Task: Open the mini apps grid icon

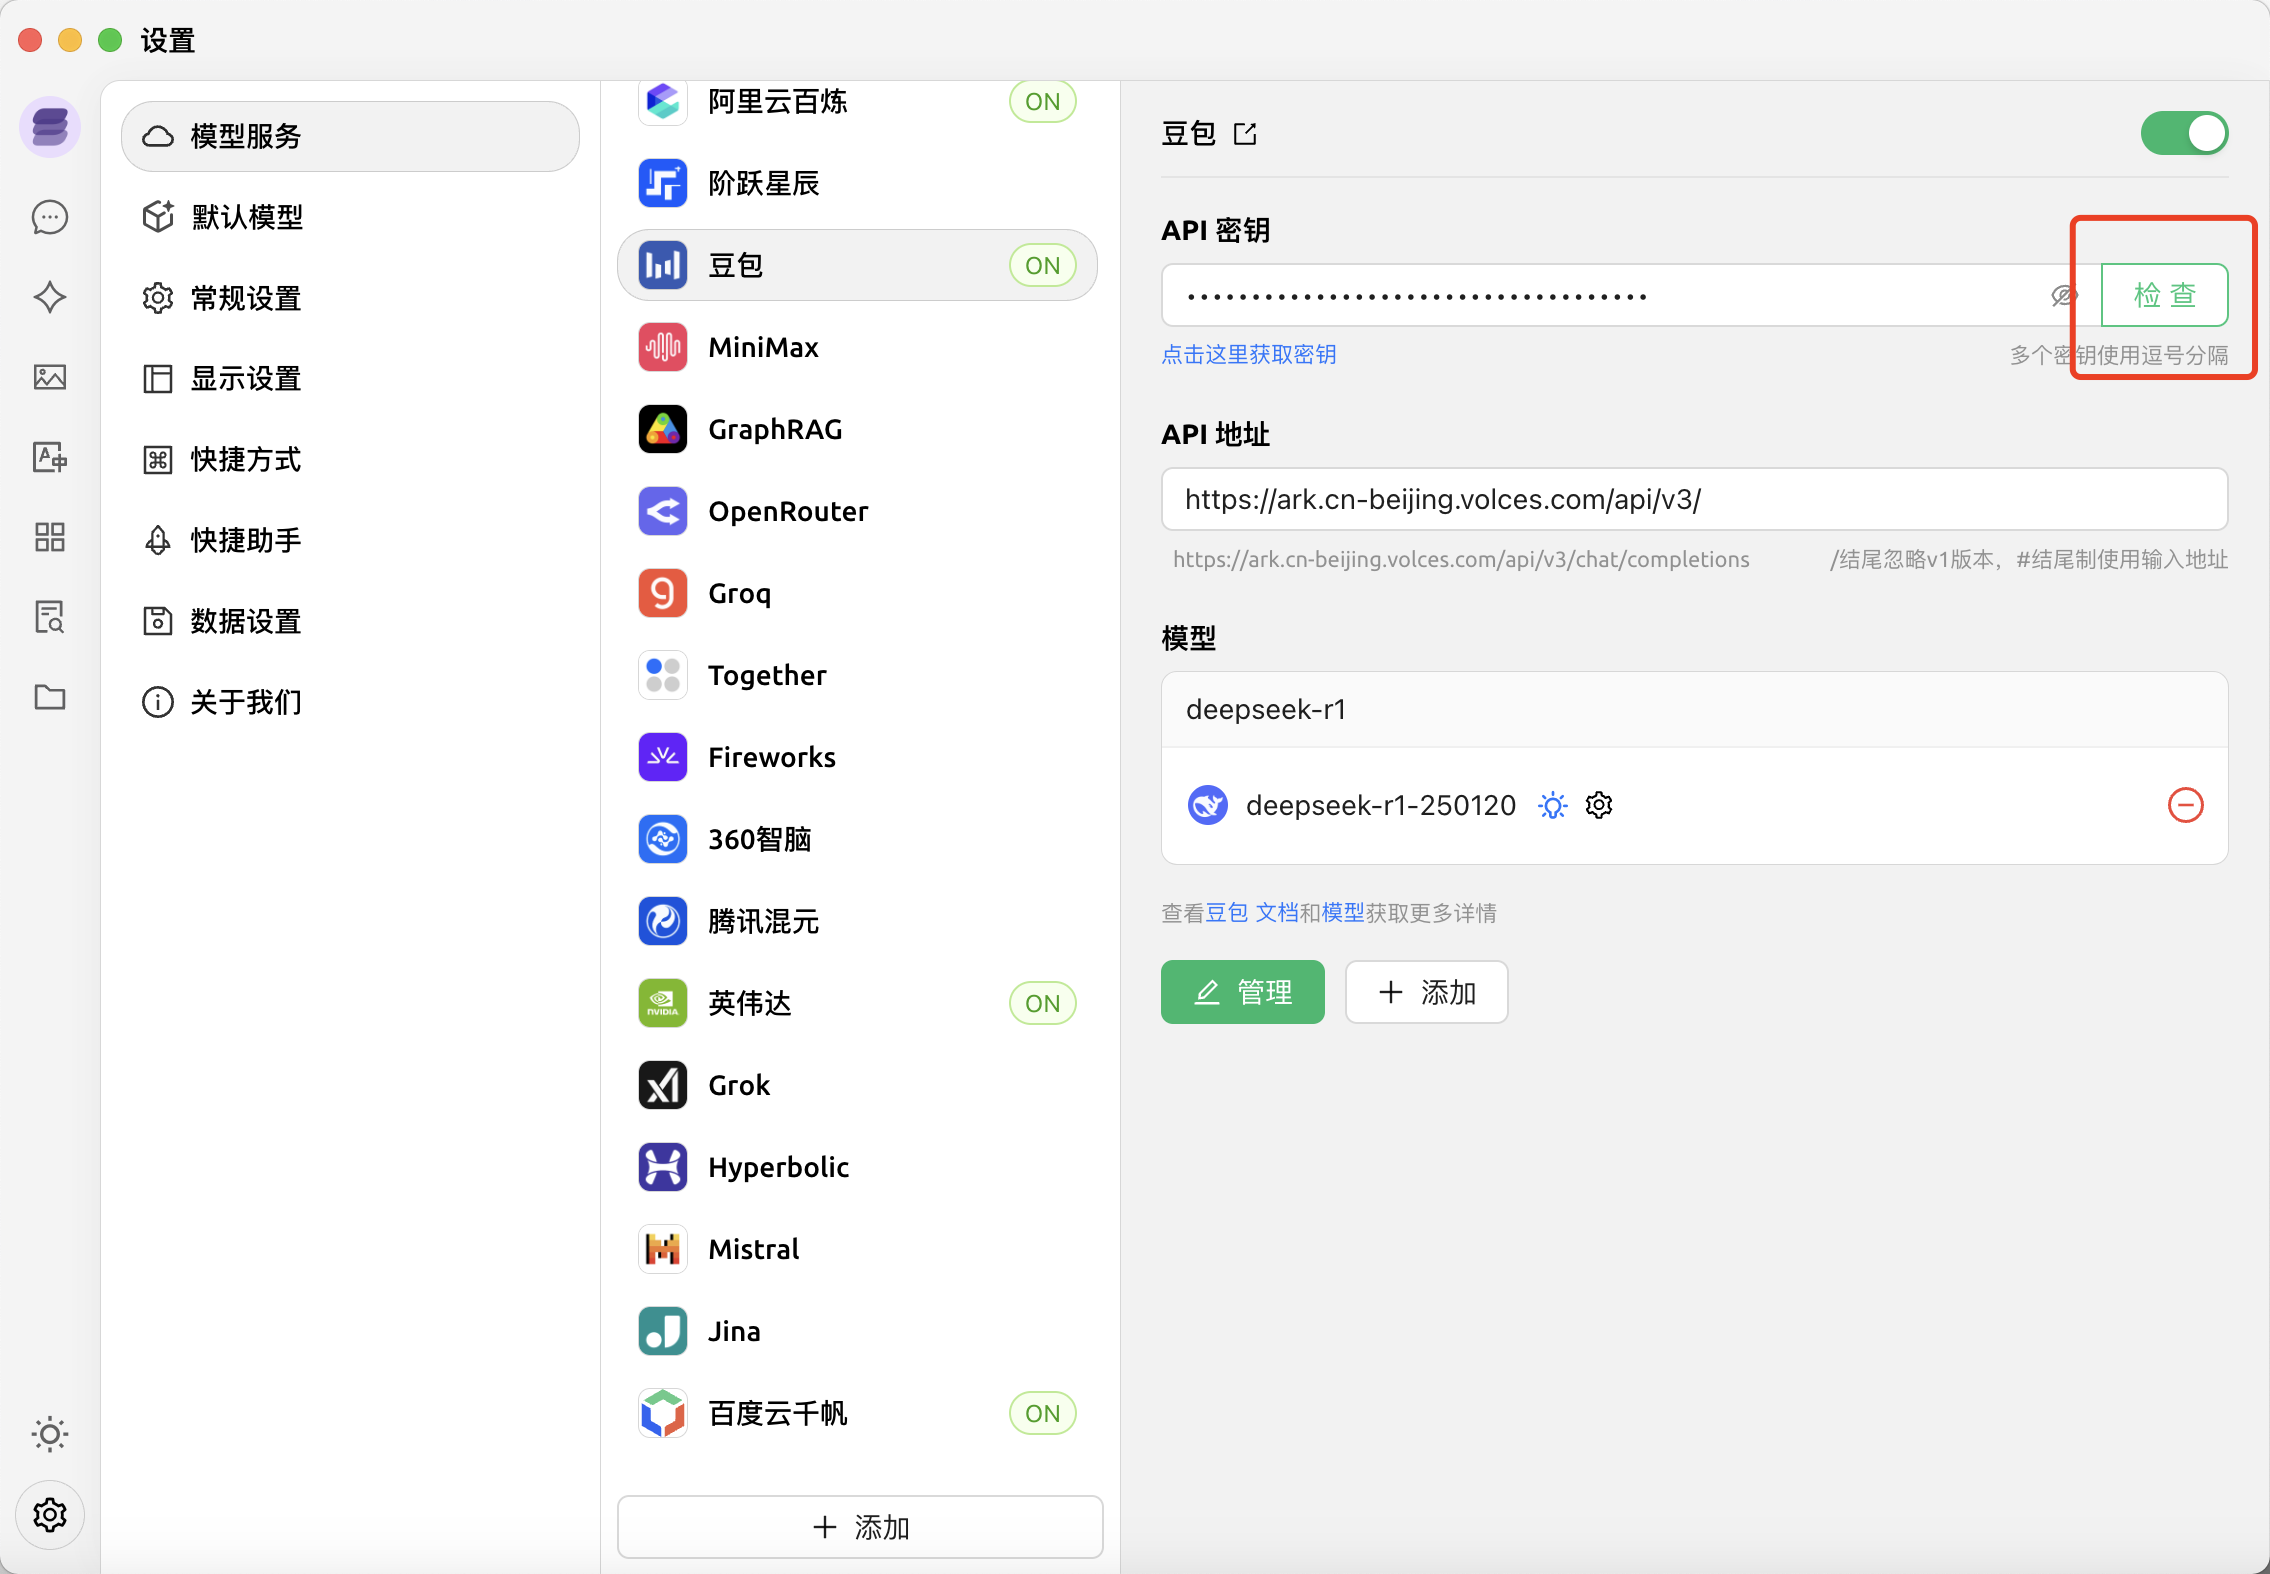Action: (50, 537)
